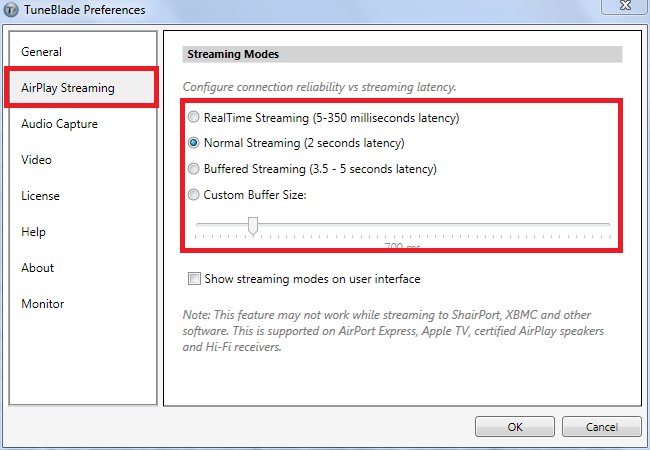Image resolution: width=650 pixels, height=450 pixels.
Task: Open the Monitor section
Action: pyautogui.click(x=43, y=304)
